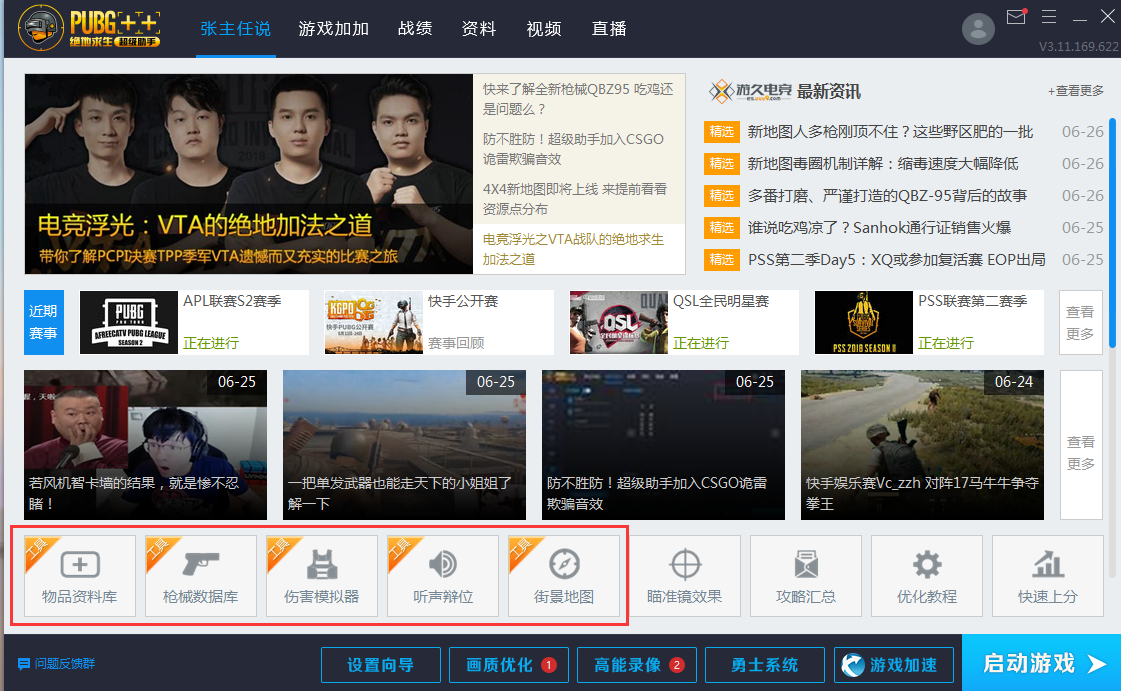
Task: Click the 启动游戏 launch game button
Action: click(x=1042, y=663)
